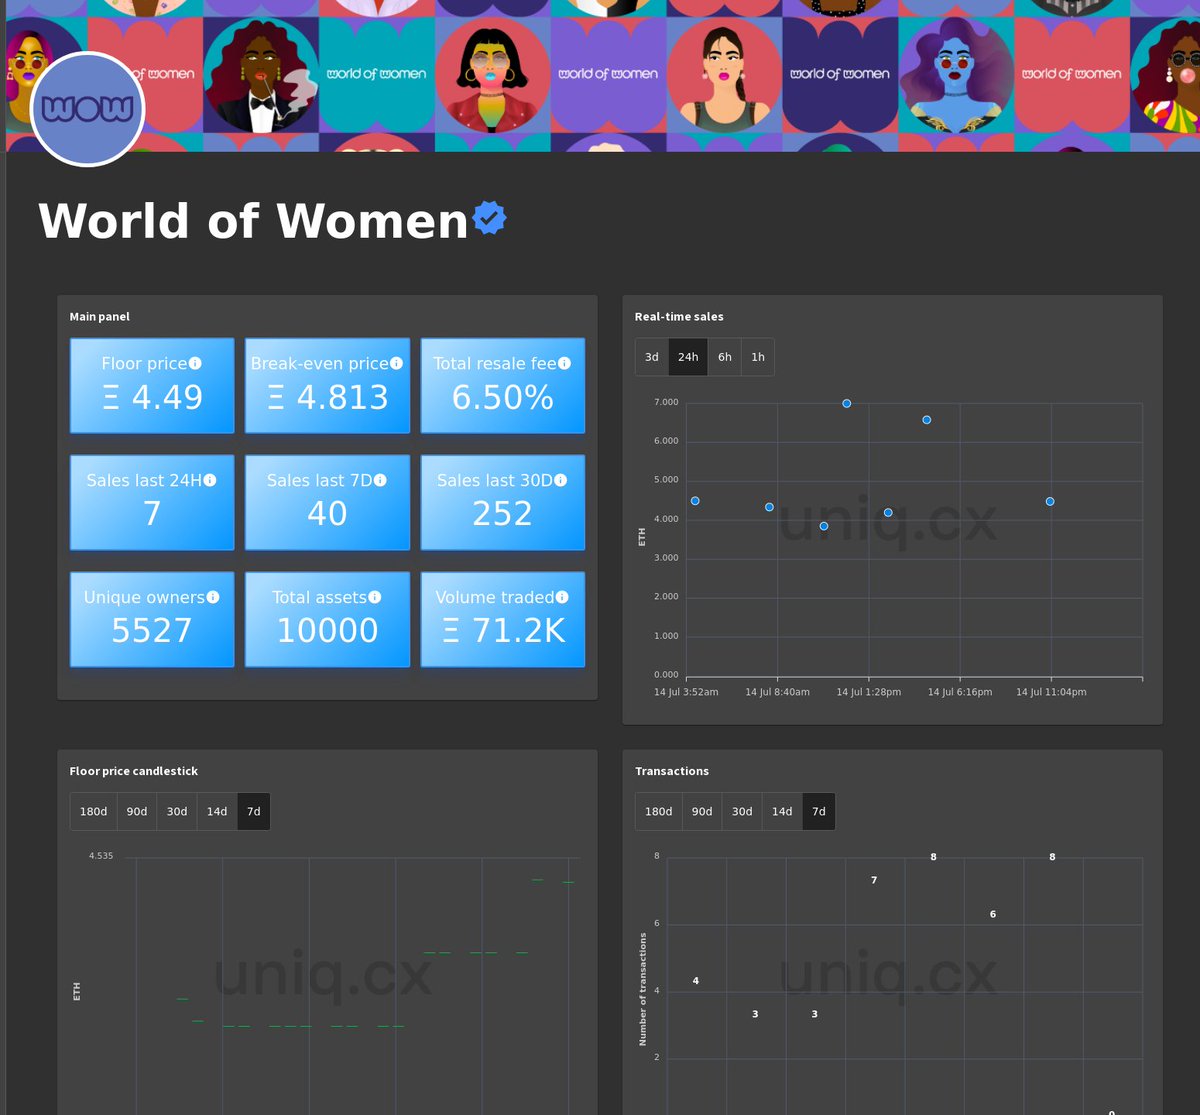View Total resale fee info icon

pyautogui.click(x=566, y=363)
